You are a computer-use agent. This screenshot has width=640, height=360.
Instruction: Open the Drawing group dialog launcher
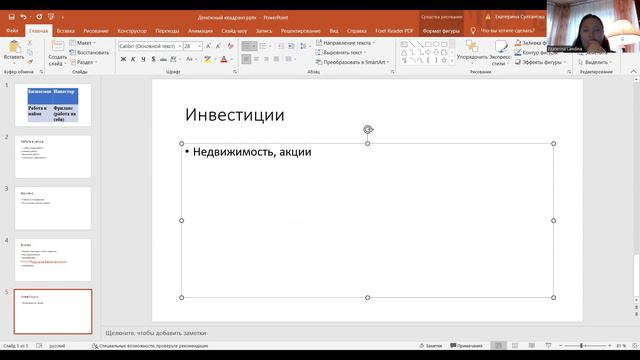tap(569, 72)
